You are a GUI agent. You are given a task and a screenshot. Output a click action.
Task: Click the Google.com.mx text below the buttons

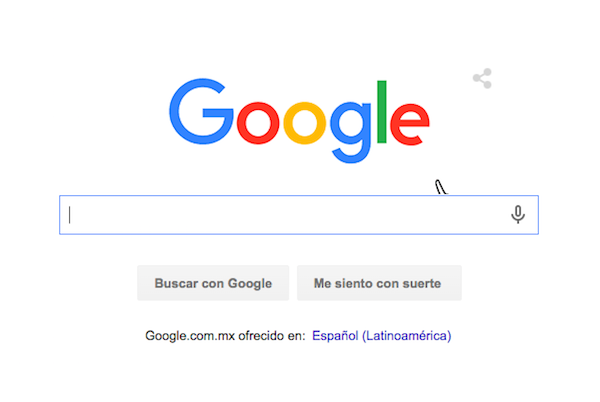[x=190, y=336]
